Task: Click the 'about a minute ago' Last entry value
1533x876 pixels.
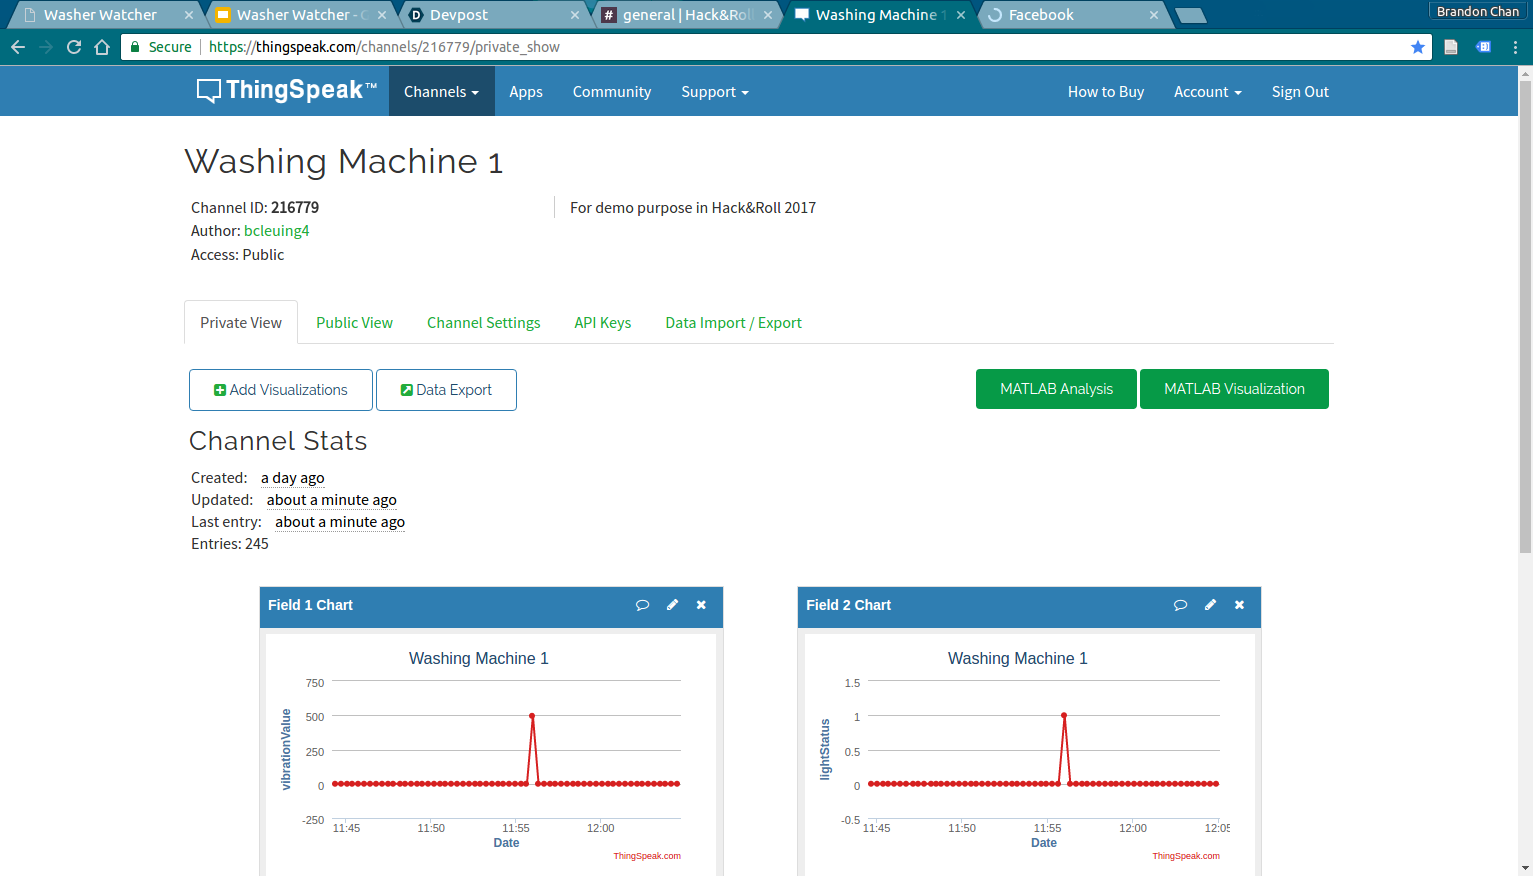Action: 340,522
